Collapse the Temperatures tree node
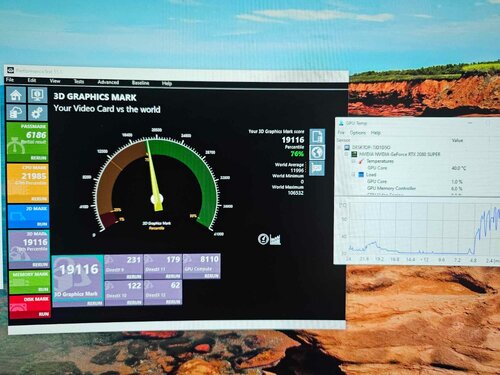The height and width of the screenshot is (375, 500). click(353, 161)
